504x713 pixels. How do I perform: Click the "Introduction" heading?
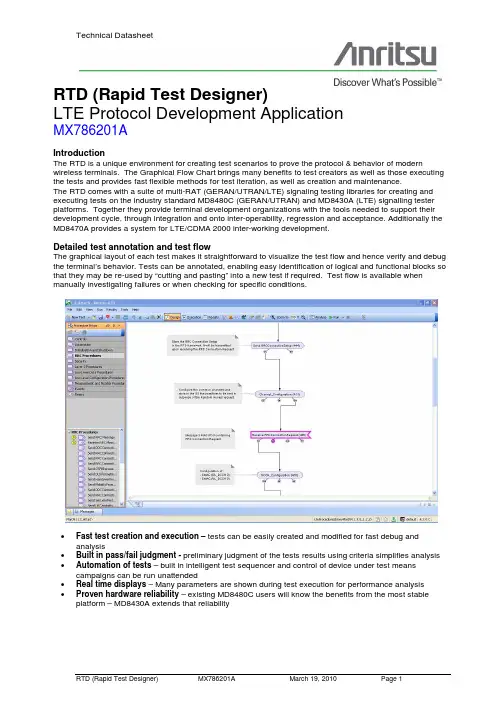click(79, 153)
